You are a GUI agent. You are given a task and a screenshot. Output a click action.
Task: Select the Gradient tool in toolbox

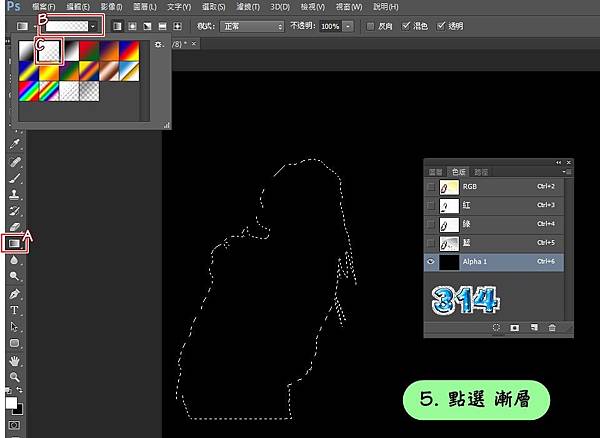click(x=15, y=243)
